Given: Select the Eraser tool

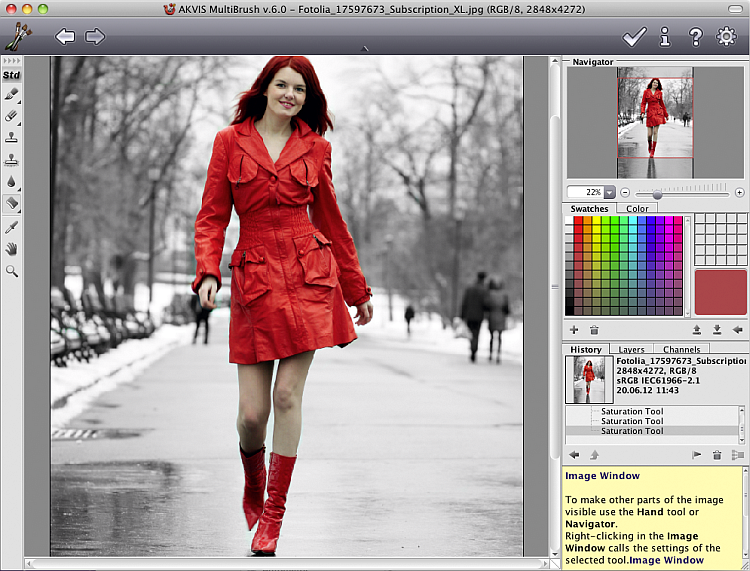Looking at the screenshot, I should coord(12,116).
